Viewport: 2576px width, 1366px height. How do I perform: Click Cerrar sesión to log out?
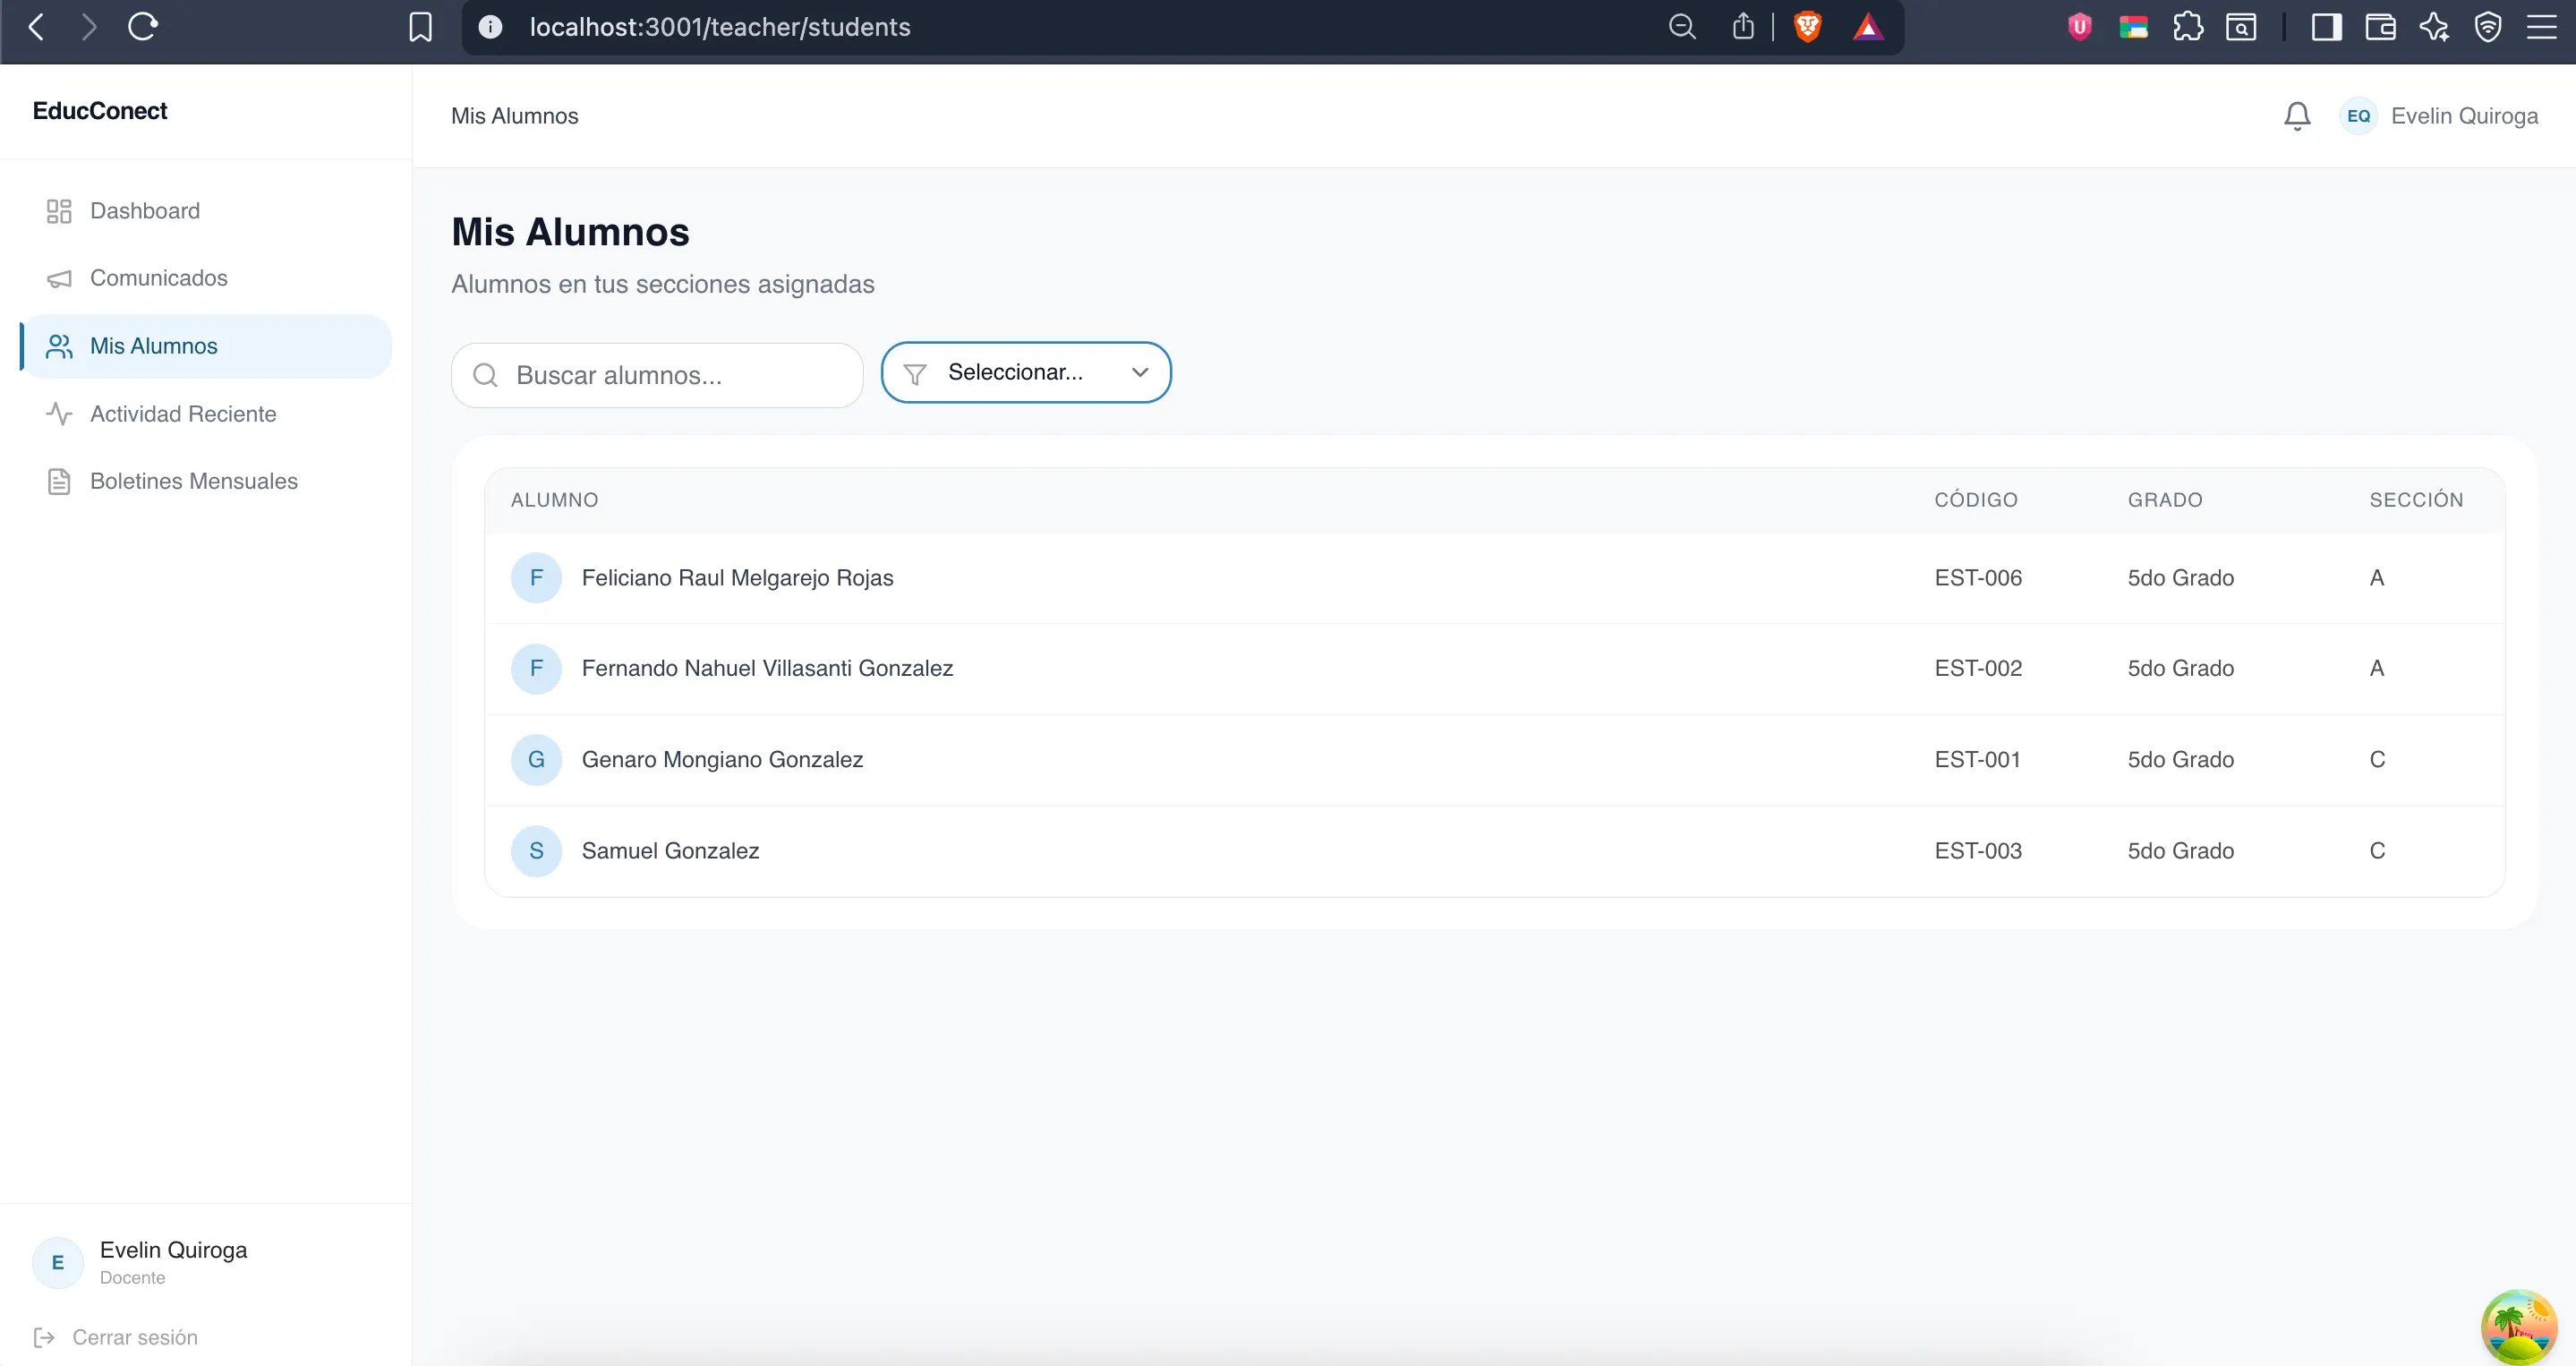134,1337
